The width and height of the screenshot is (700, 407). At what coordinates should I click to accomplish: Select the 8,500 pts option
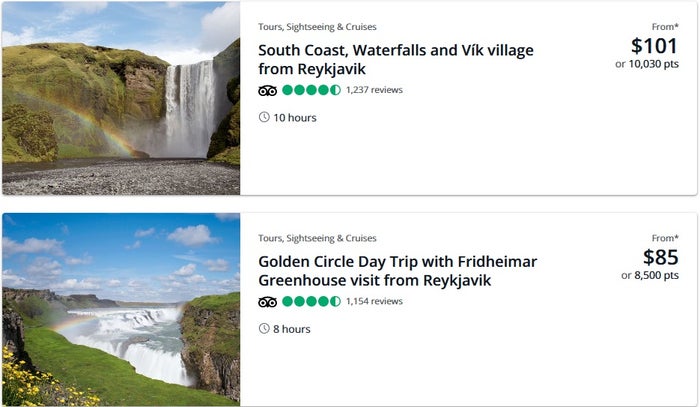(656, 275)
